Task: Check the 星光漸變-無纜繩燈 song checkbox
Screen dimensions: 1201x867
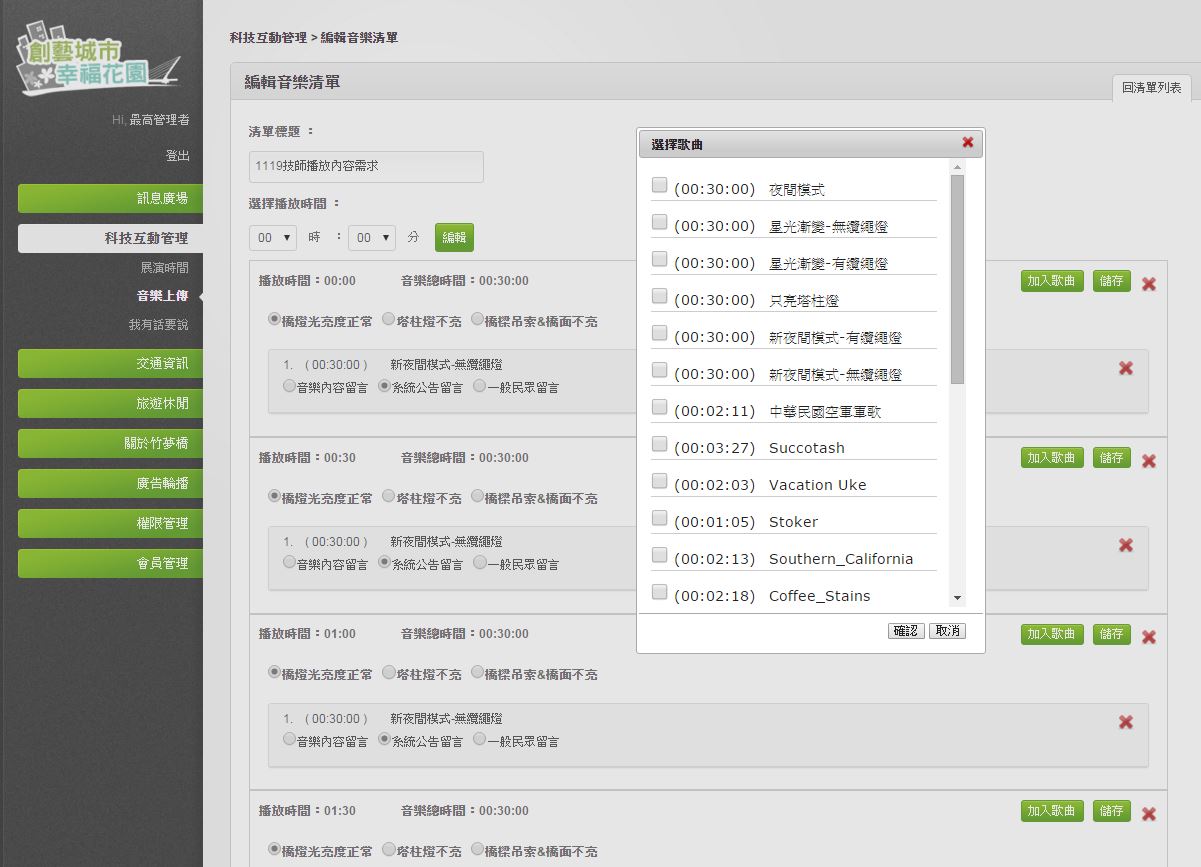Action: [659, 222]
